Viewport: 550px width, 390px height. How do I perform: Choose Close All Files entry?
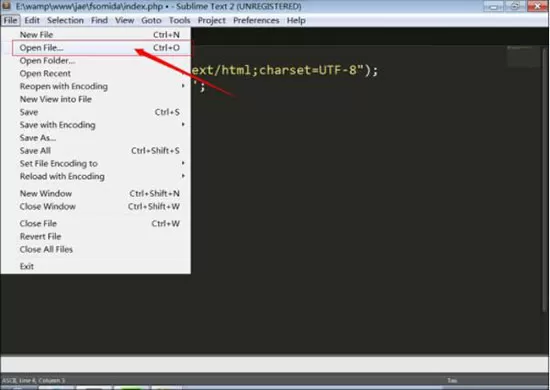[x=96, y=249]
